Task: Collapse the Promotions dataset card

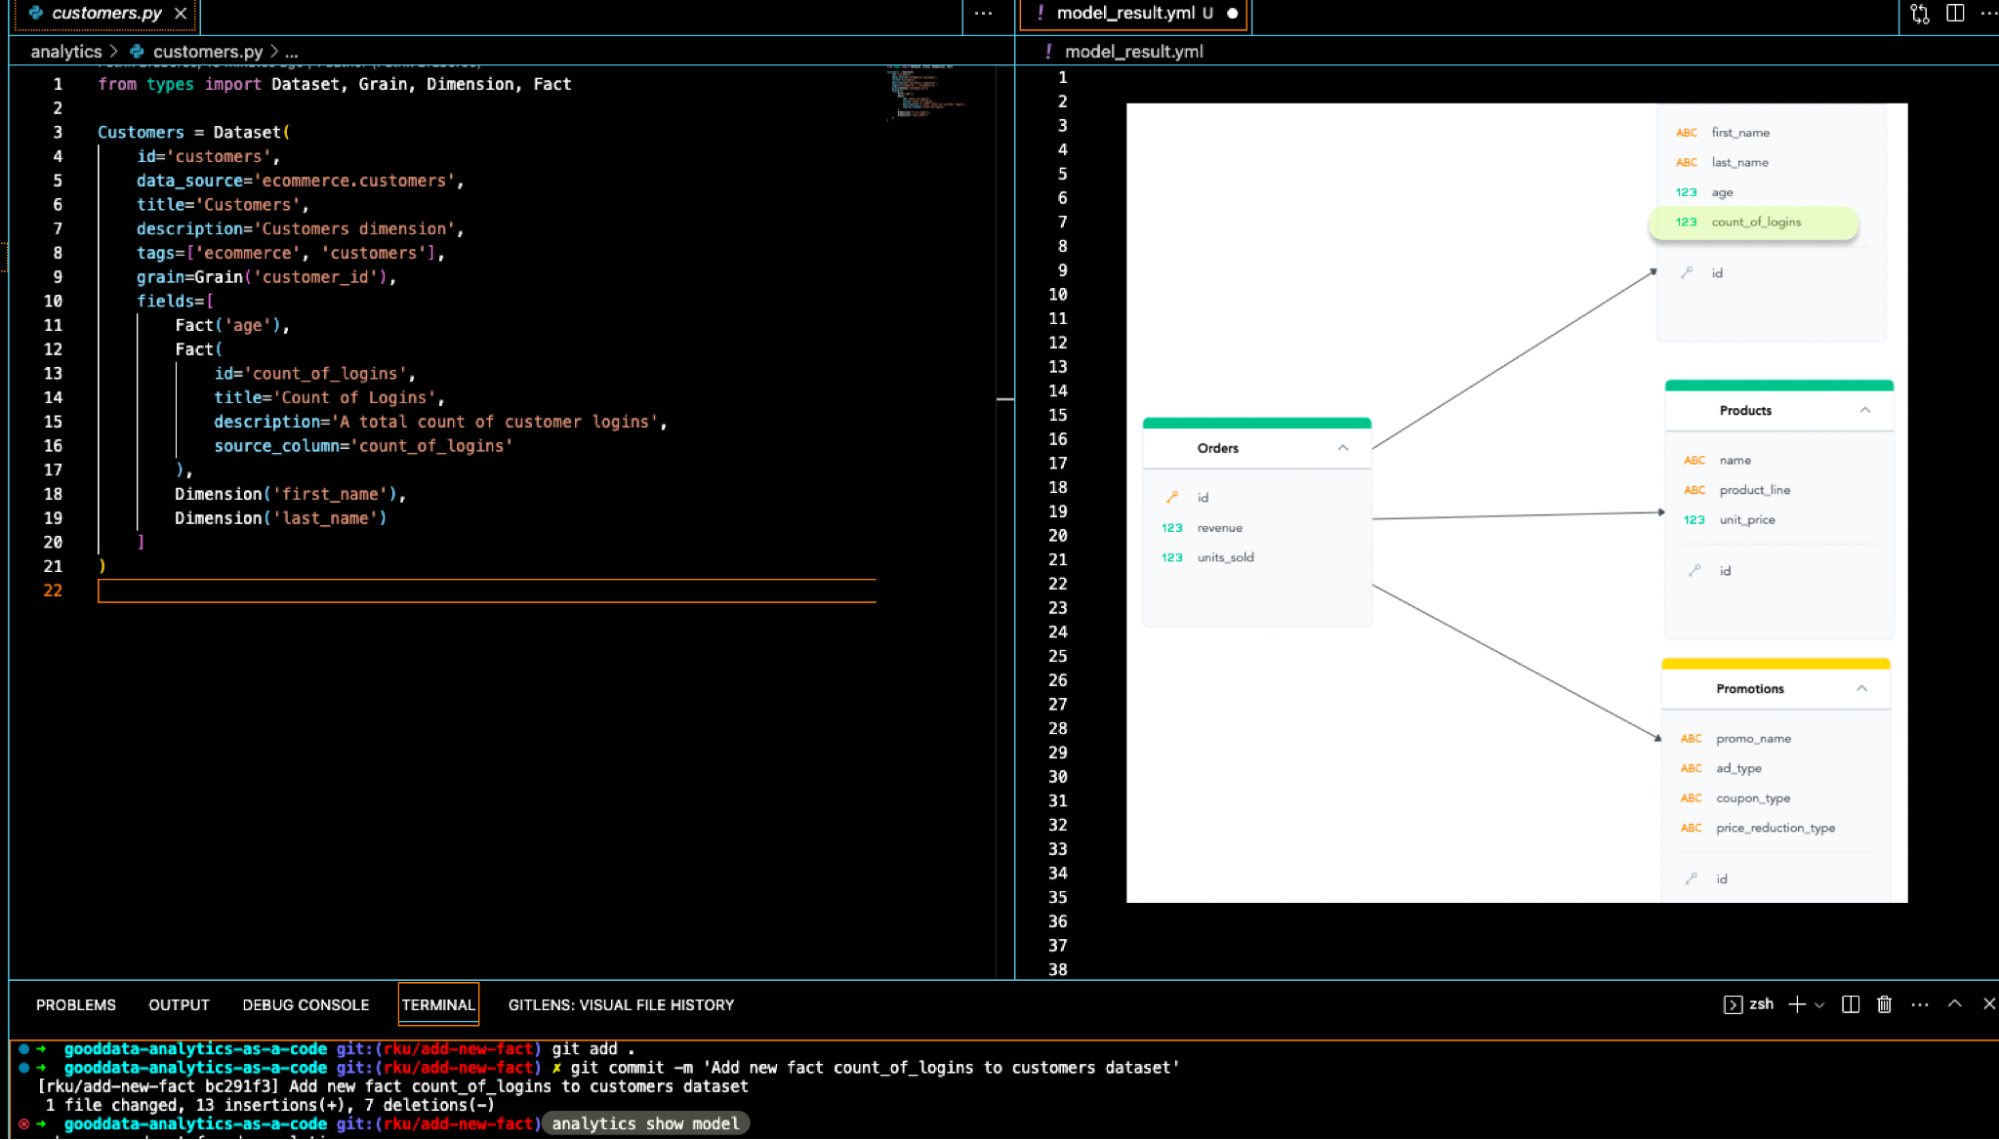Action: 1861,688
